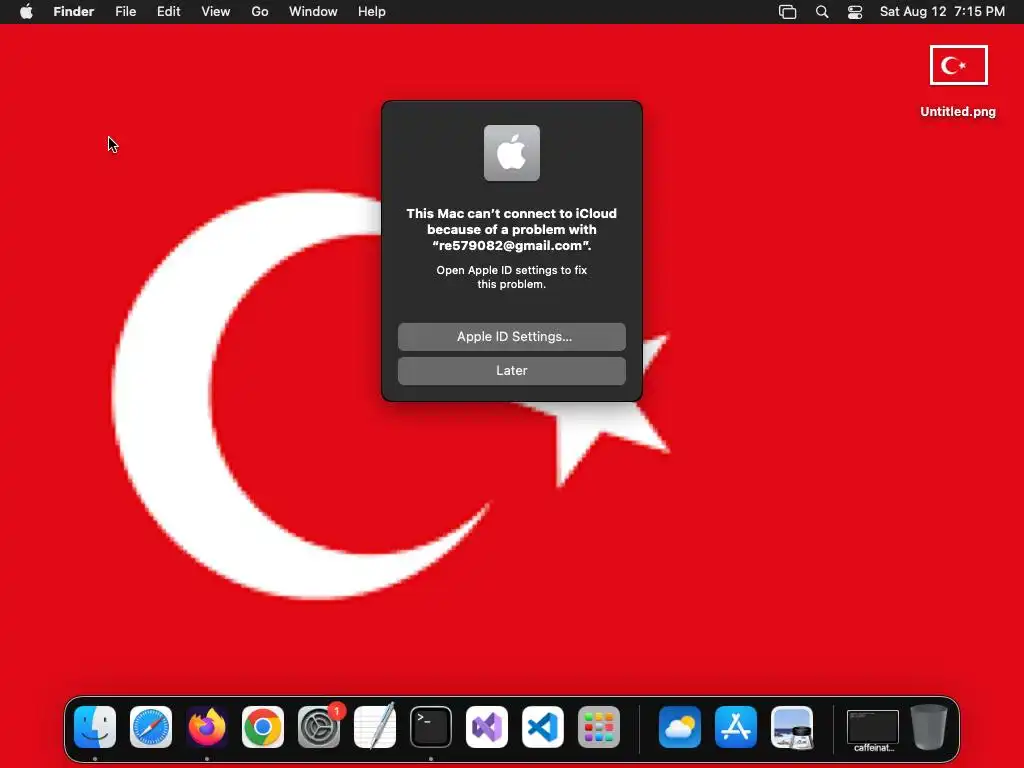Image resolution: width=1024 pixels, height=768 pixels.
Task: Click Apple logo in iCloud dialog
Action: coord(512,153)
